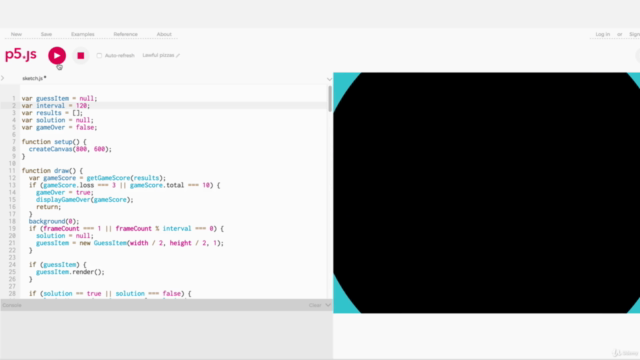The width and height of the screenshot is (640, 360).
Task: Select the sketch.js file tab
Action: (x=34, y=78)
